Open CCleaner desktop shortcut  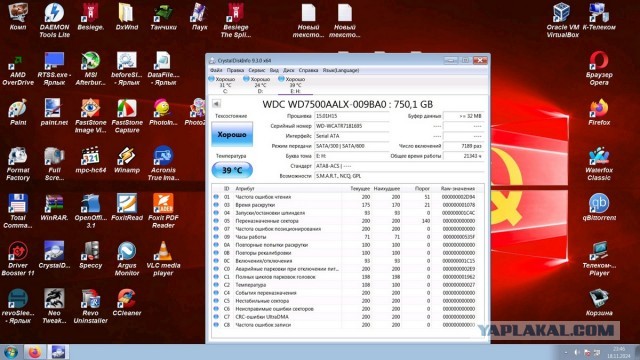click(x=127, y=302)
